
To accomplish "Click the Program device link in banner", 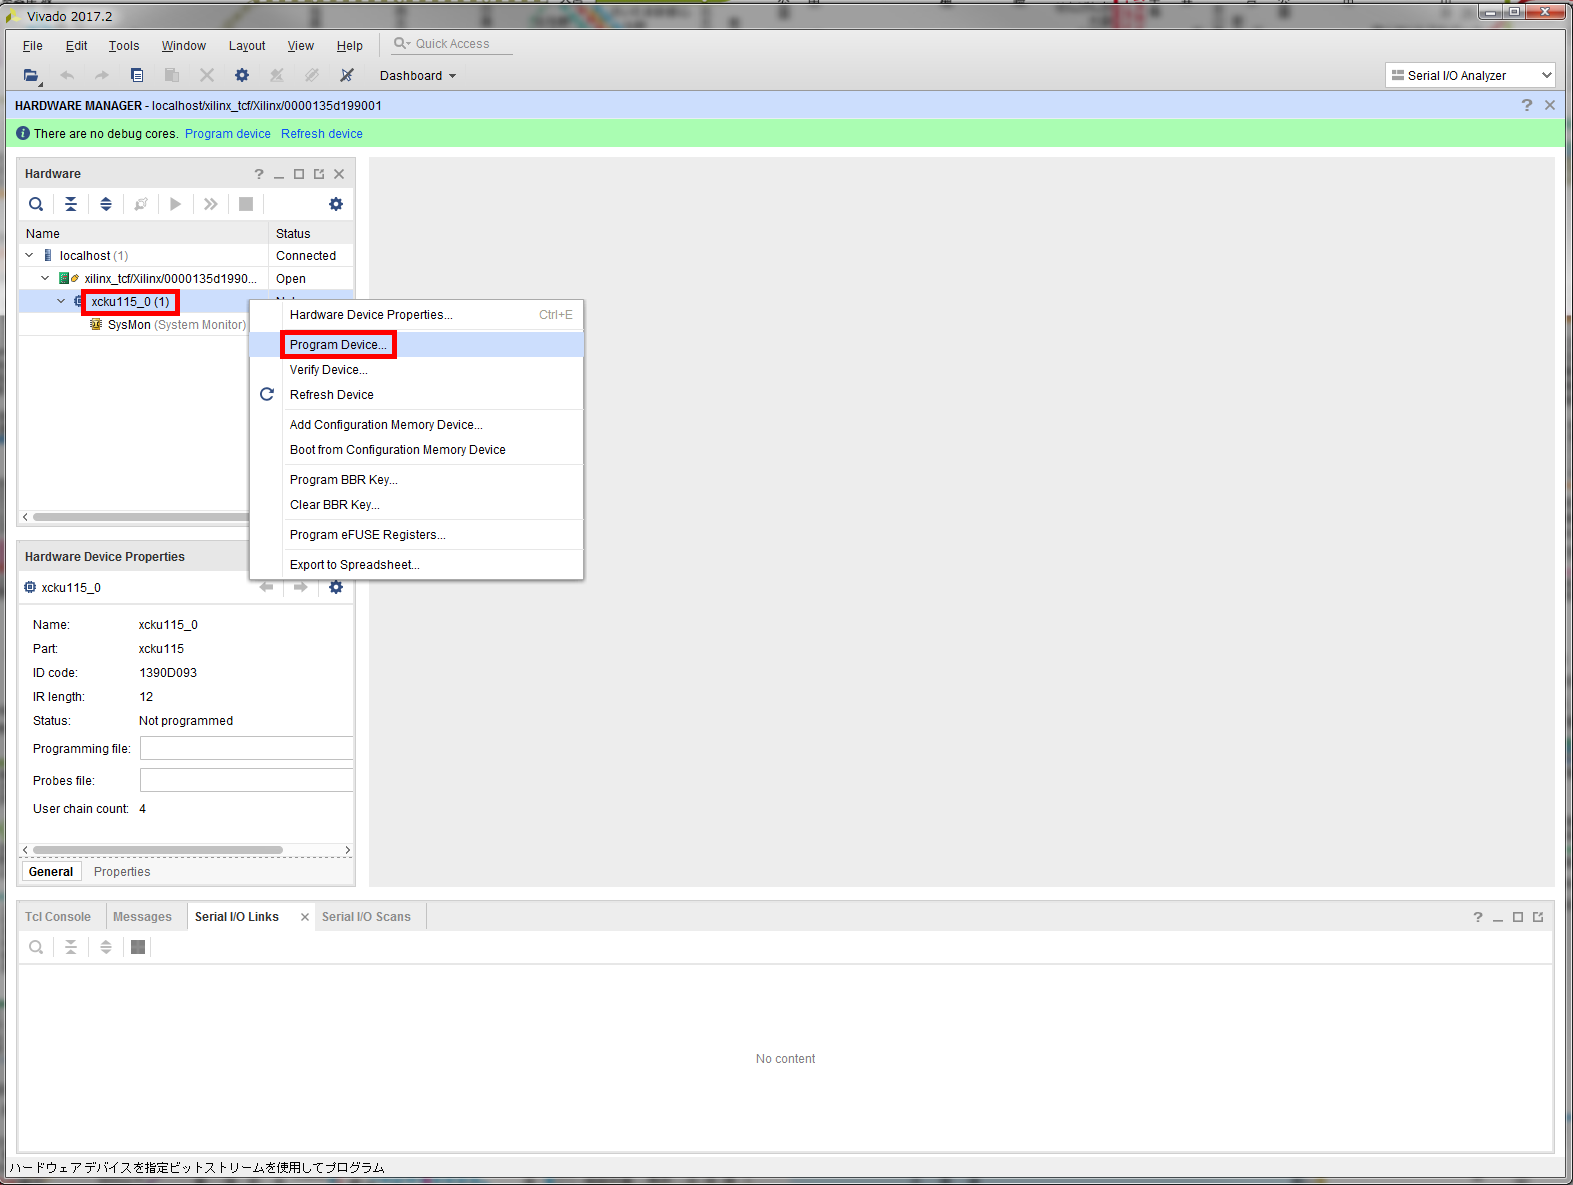I will (228, 134).
